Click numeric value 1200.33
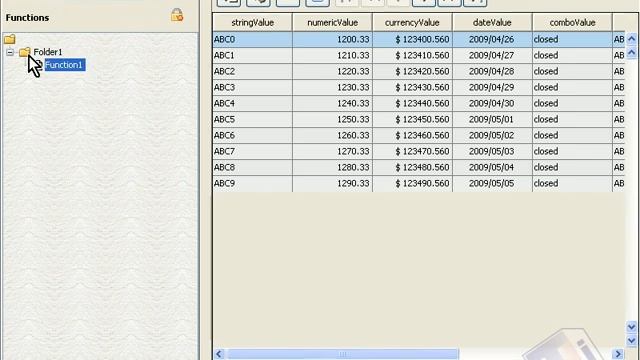Image resolution: width=640 pixels, height=360 pixels. 332,40
